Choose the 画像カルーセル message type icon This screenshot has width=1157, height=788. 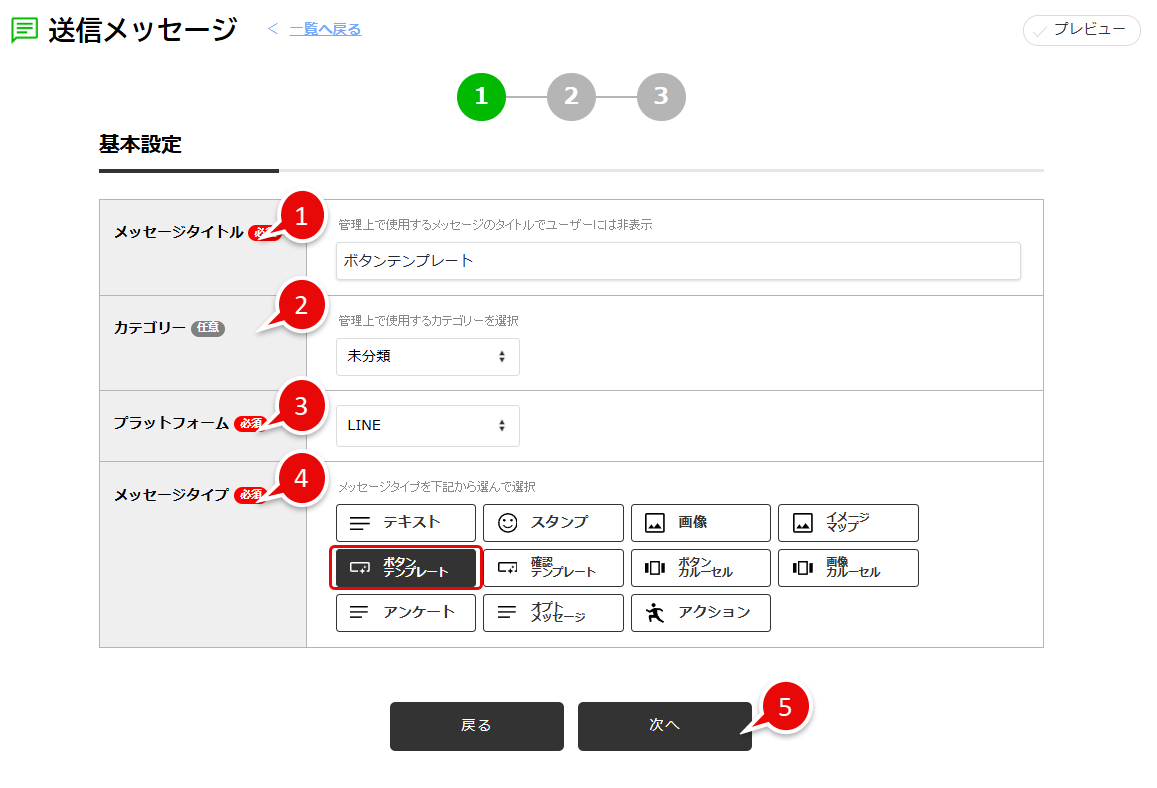click(x=848, y=567)
